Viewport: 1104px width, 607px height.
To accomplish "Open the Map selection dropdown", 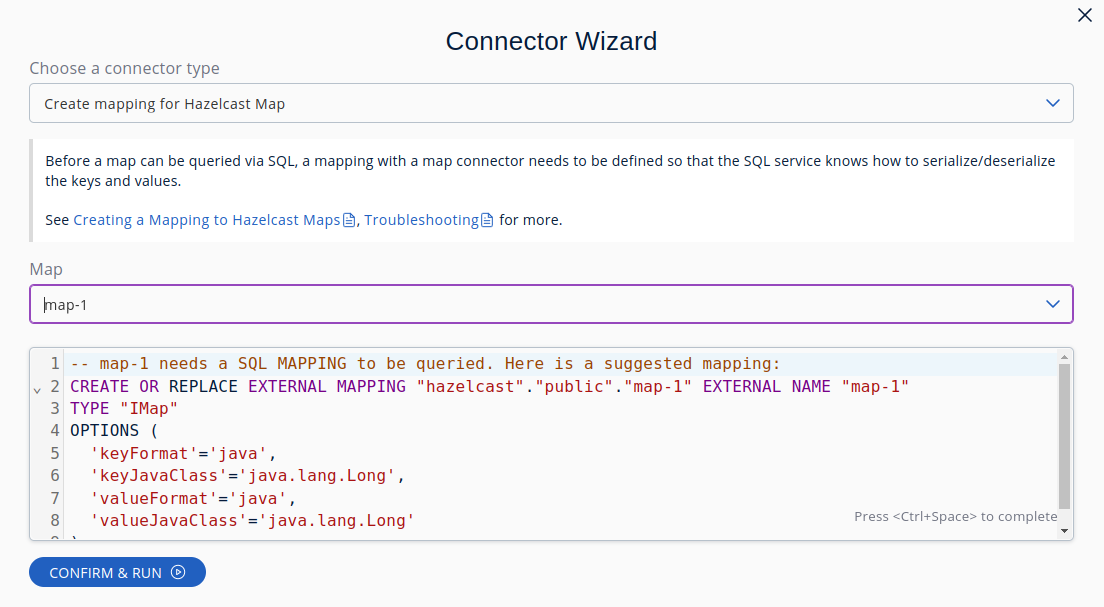I will click(550, 303).
